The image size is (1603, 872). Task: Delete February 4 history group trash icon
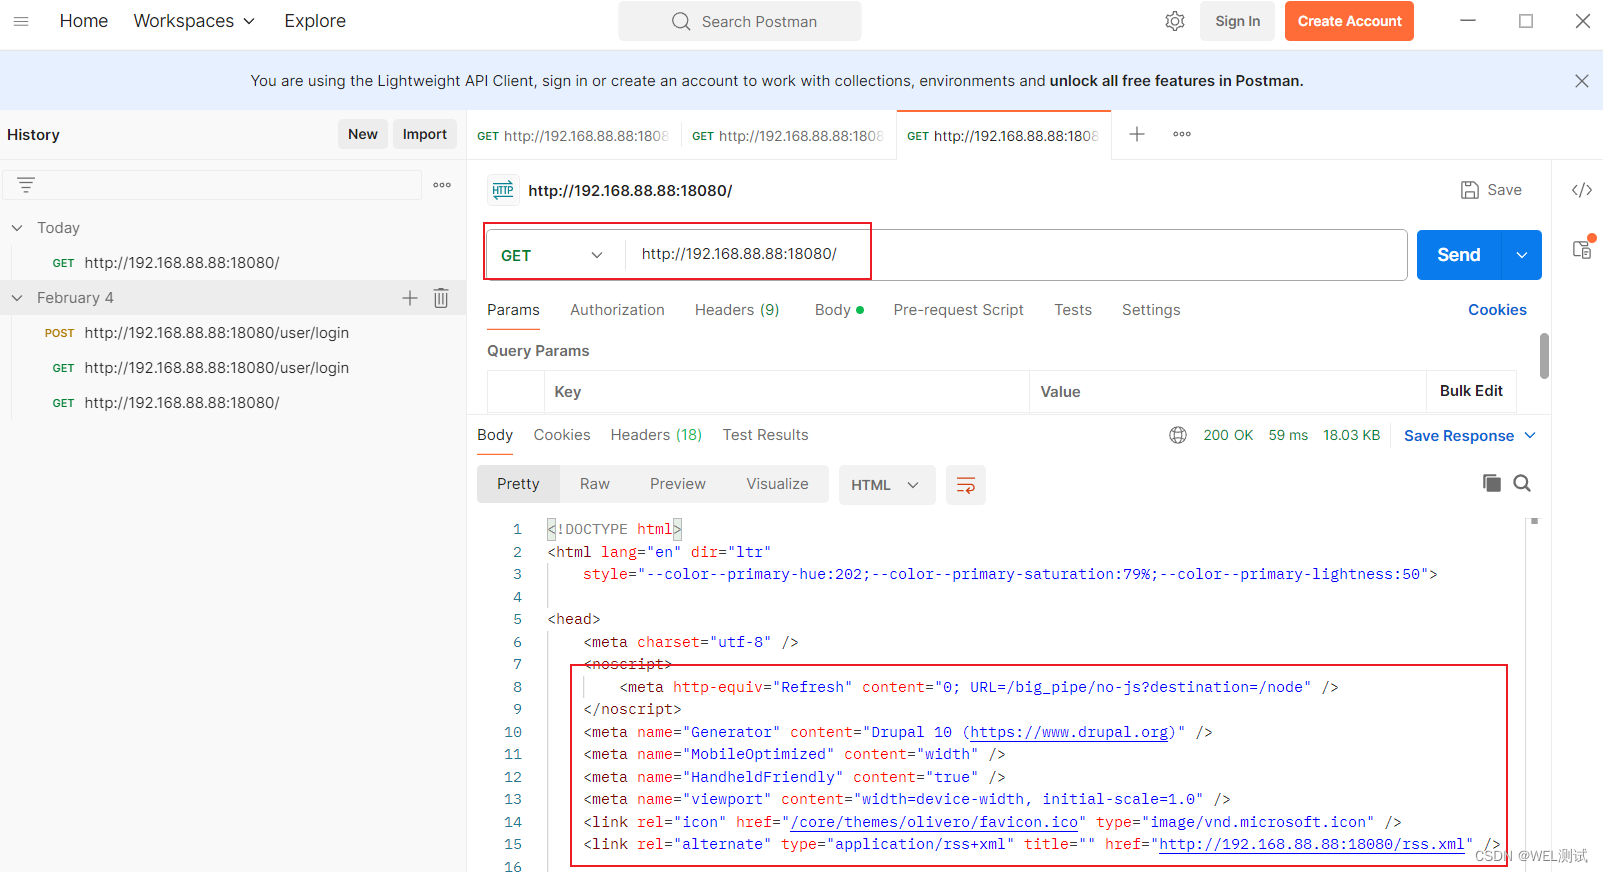tap(441, 298)
